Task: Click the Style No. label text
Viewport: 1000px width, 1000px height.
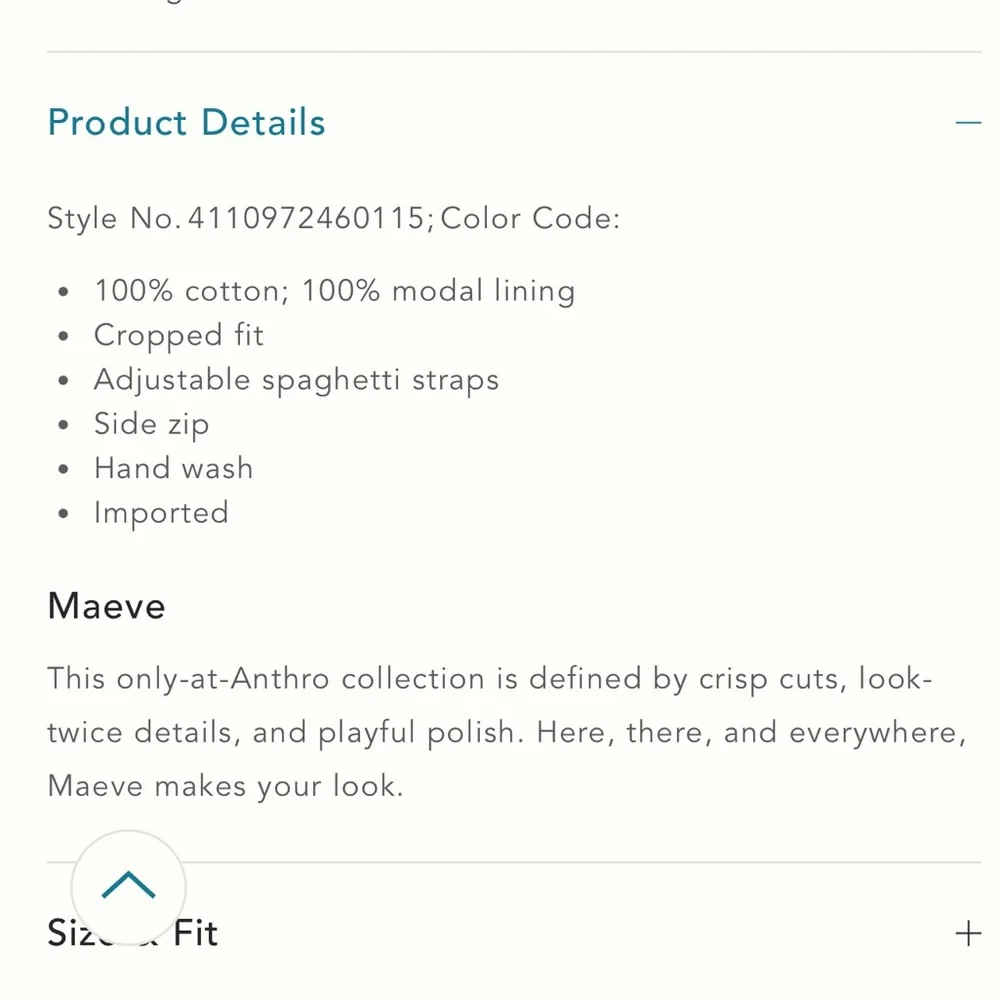Action: (x=112, y=218)
